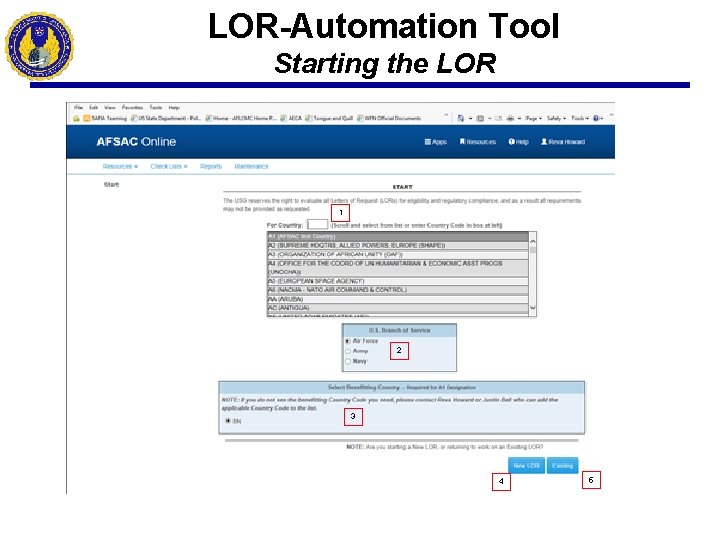The width and height of the screenshot is (720, 540).
Task: Select A5 European Space Agency row
Action: [x=398, y=281]
